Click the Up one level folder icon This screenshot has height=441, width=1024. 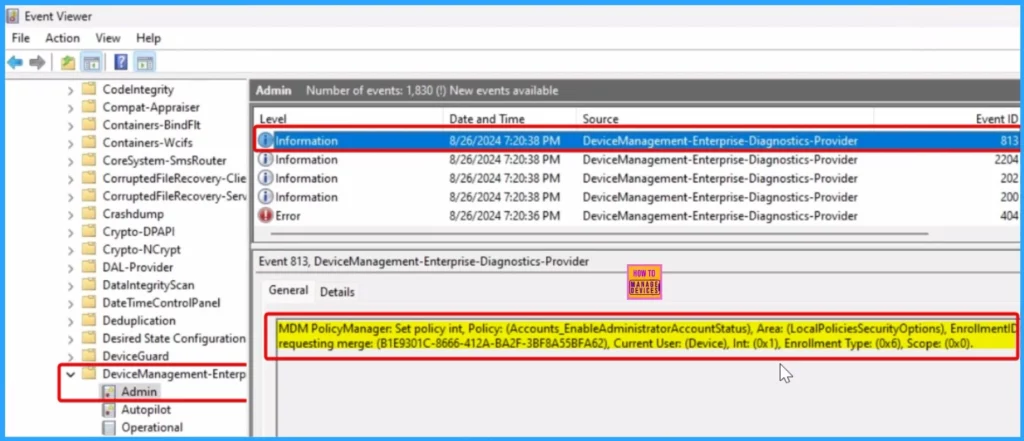point(68,63)
